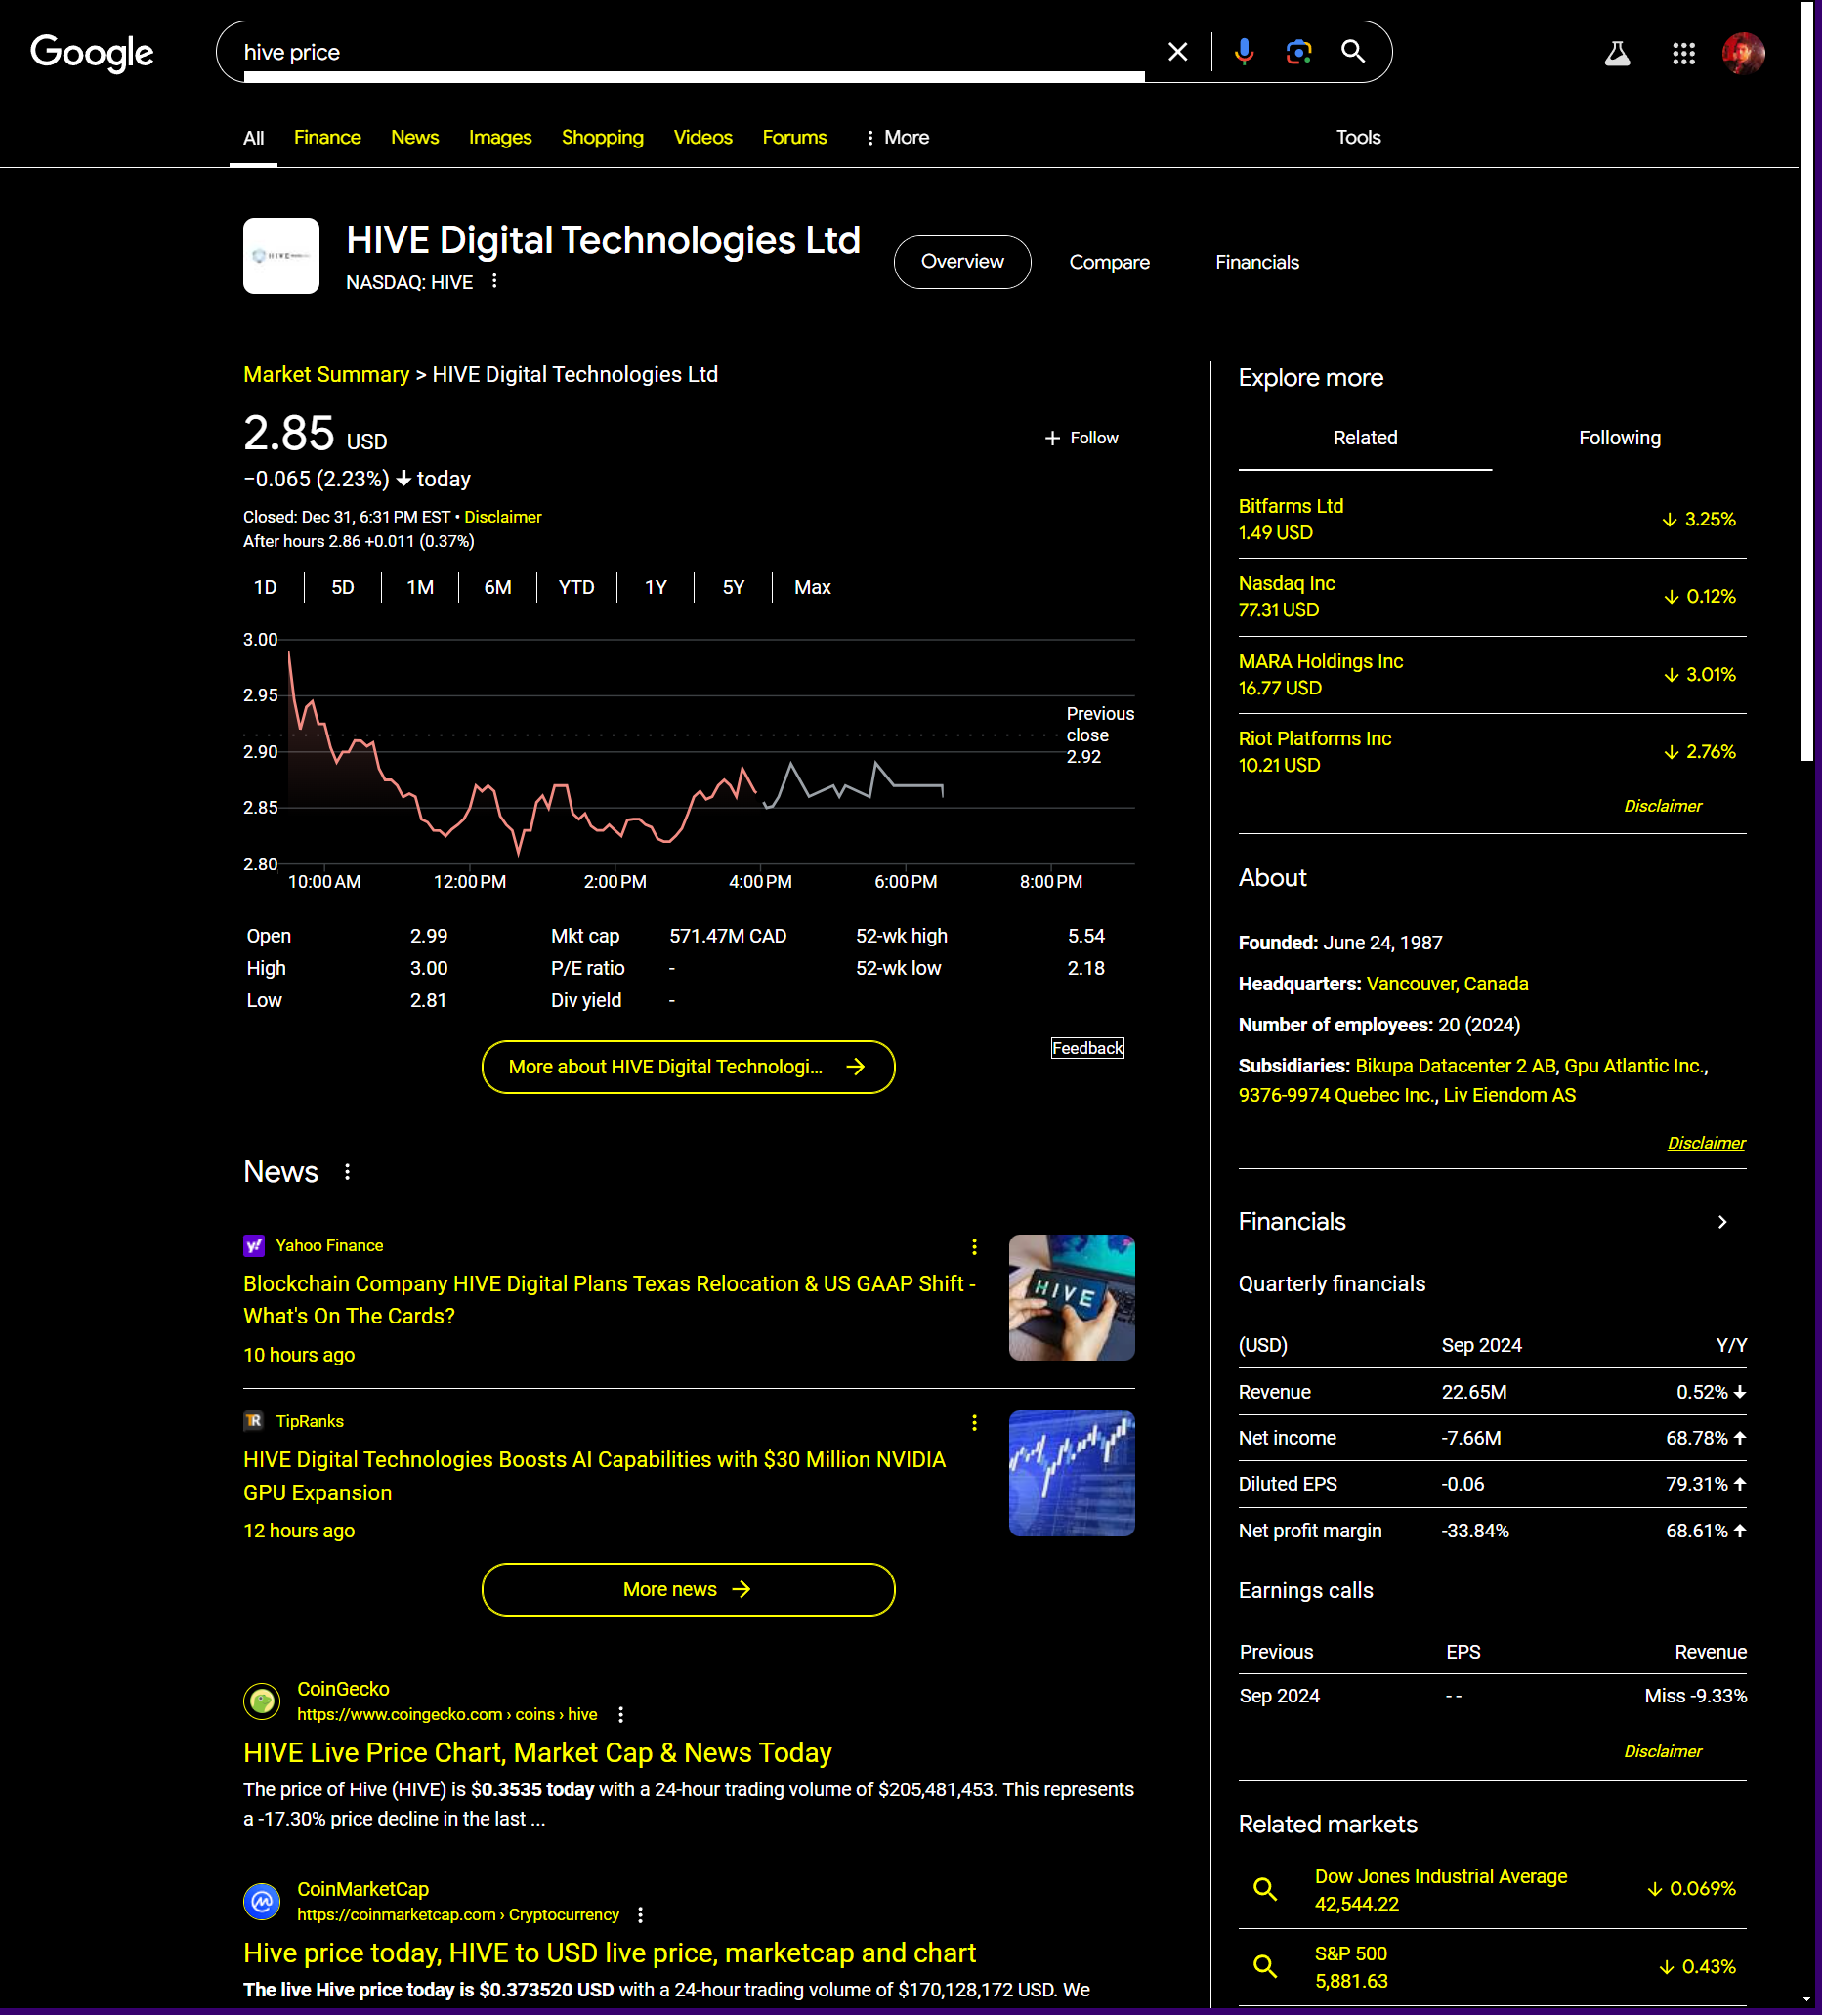Click More about HIVE Digital Technologies button
This screenshot has height=2016, width=1823.
(688, 1067)
